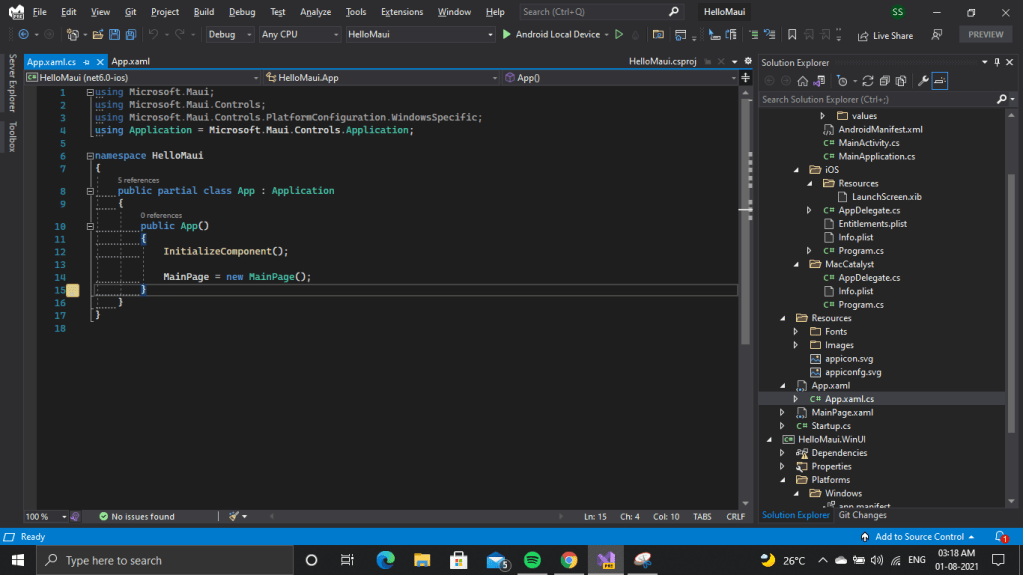The height and width of the screenshot is (575, 1023).
Task: Click Collapse All in Solution Explorer
Action: tap(885, 81)
